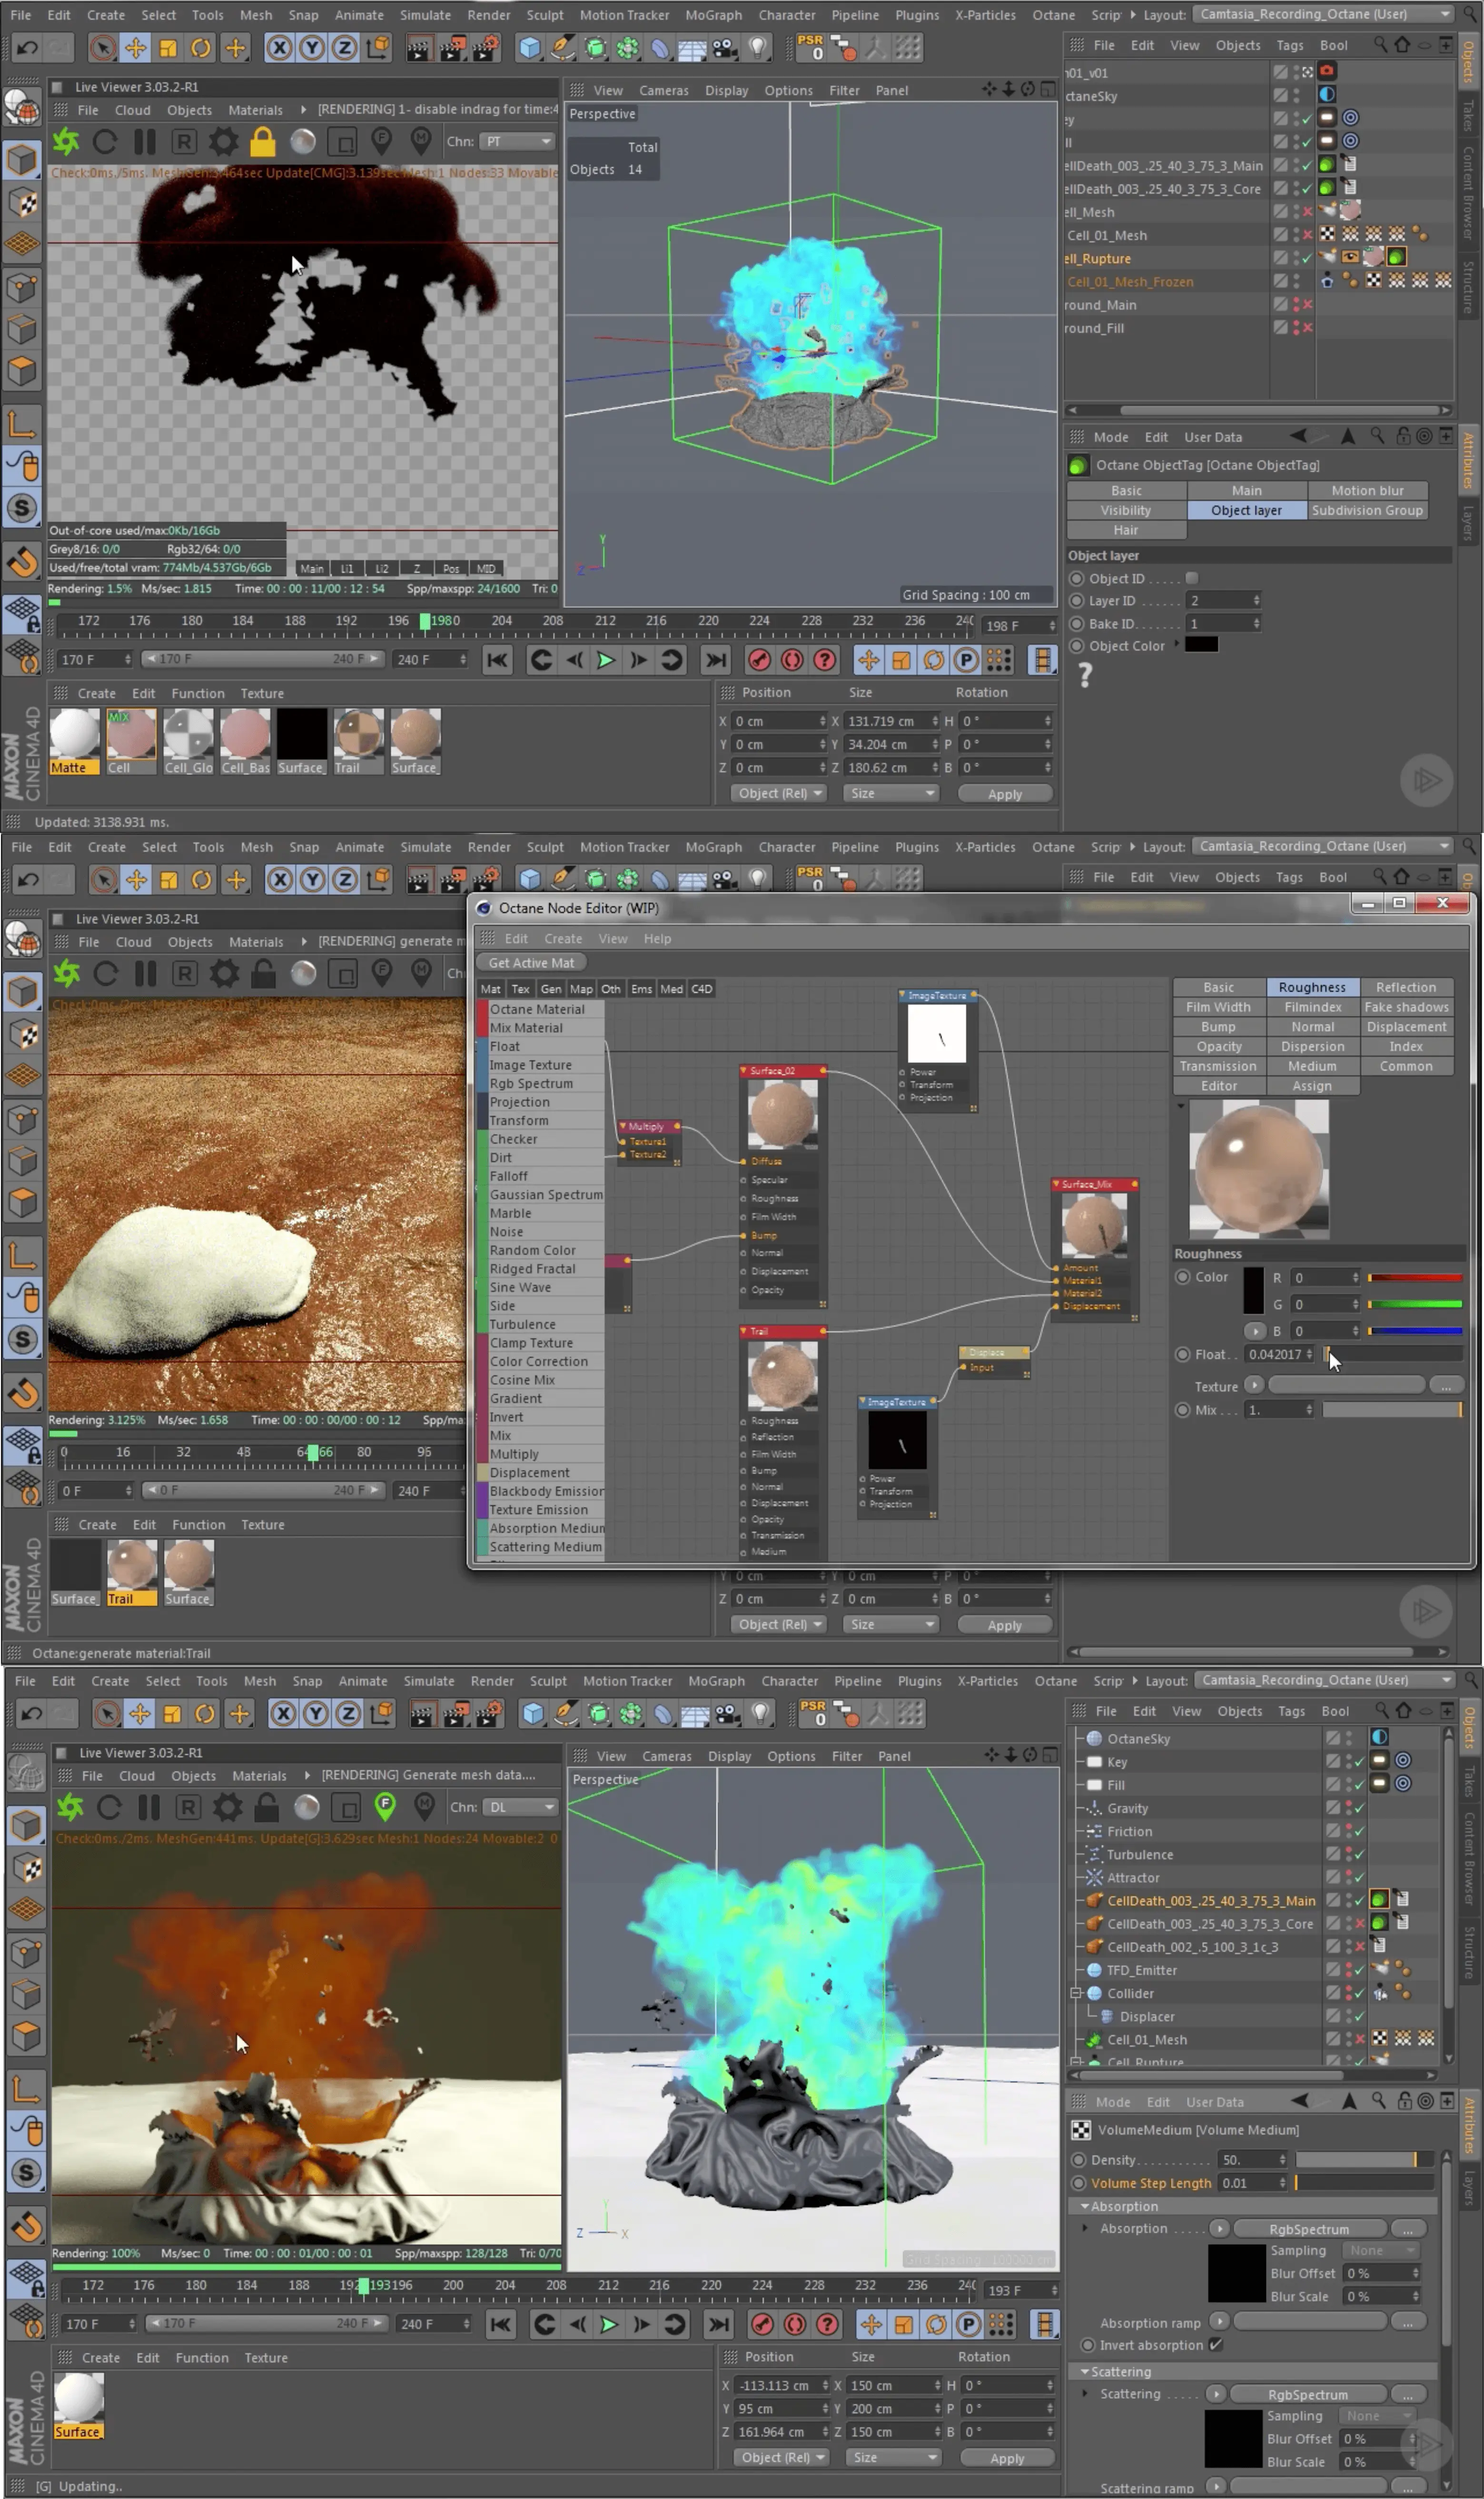
Task: Open the Sampling dropdown under Absorption
Action: (x=1381, y=2250)
